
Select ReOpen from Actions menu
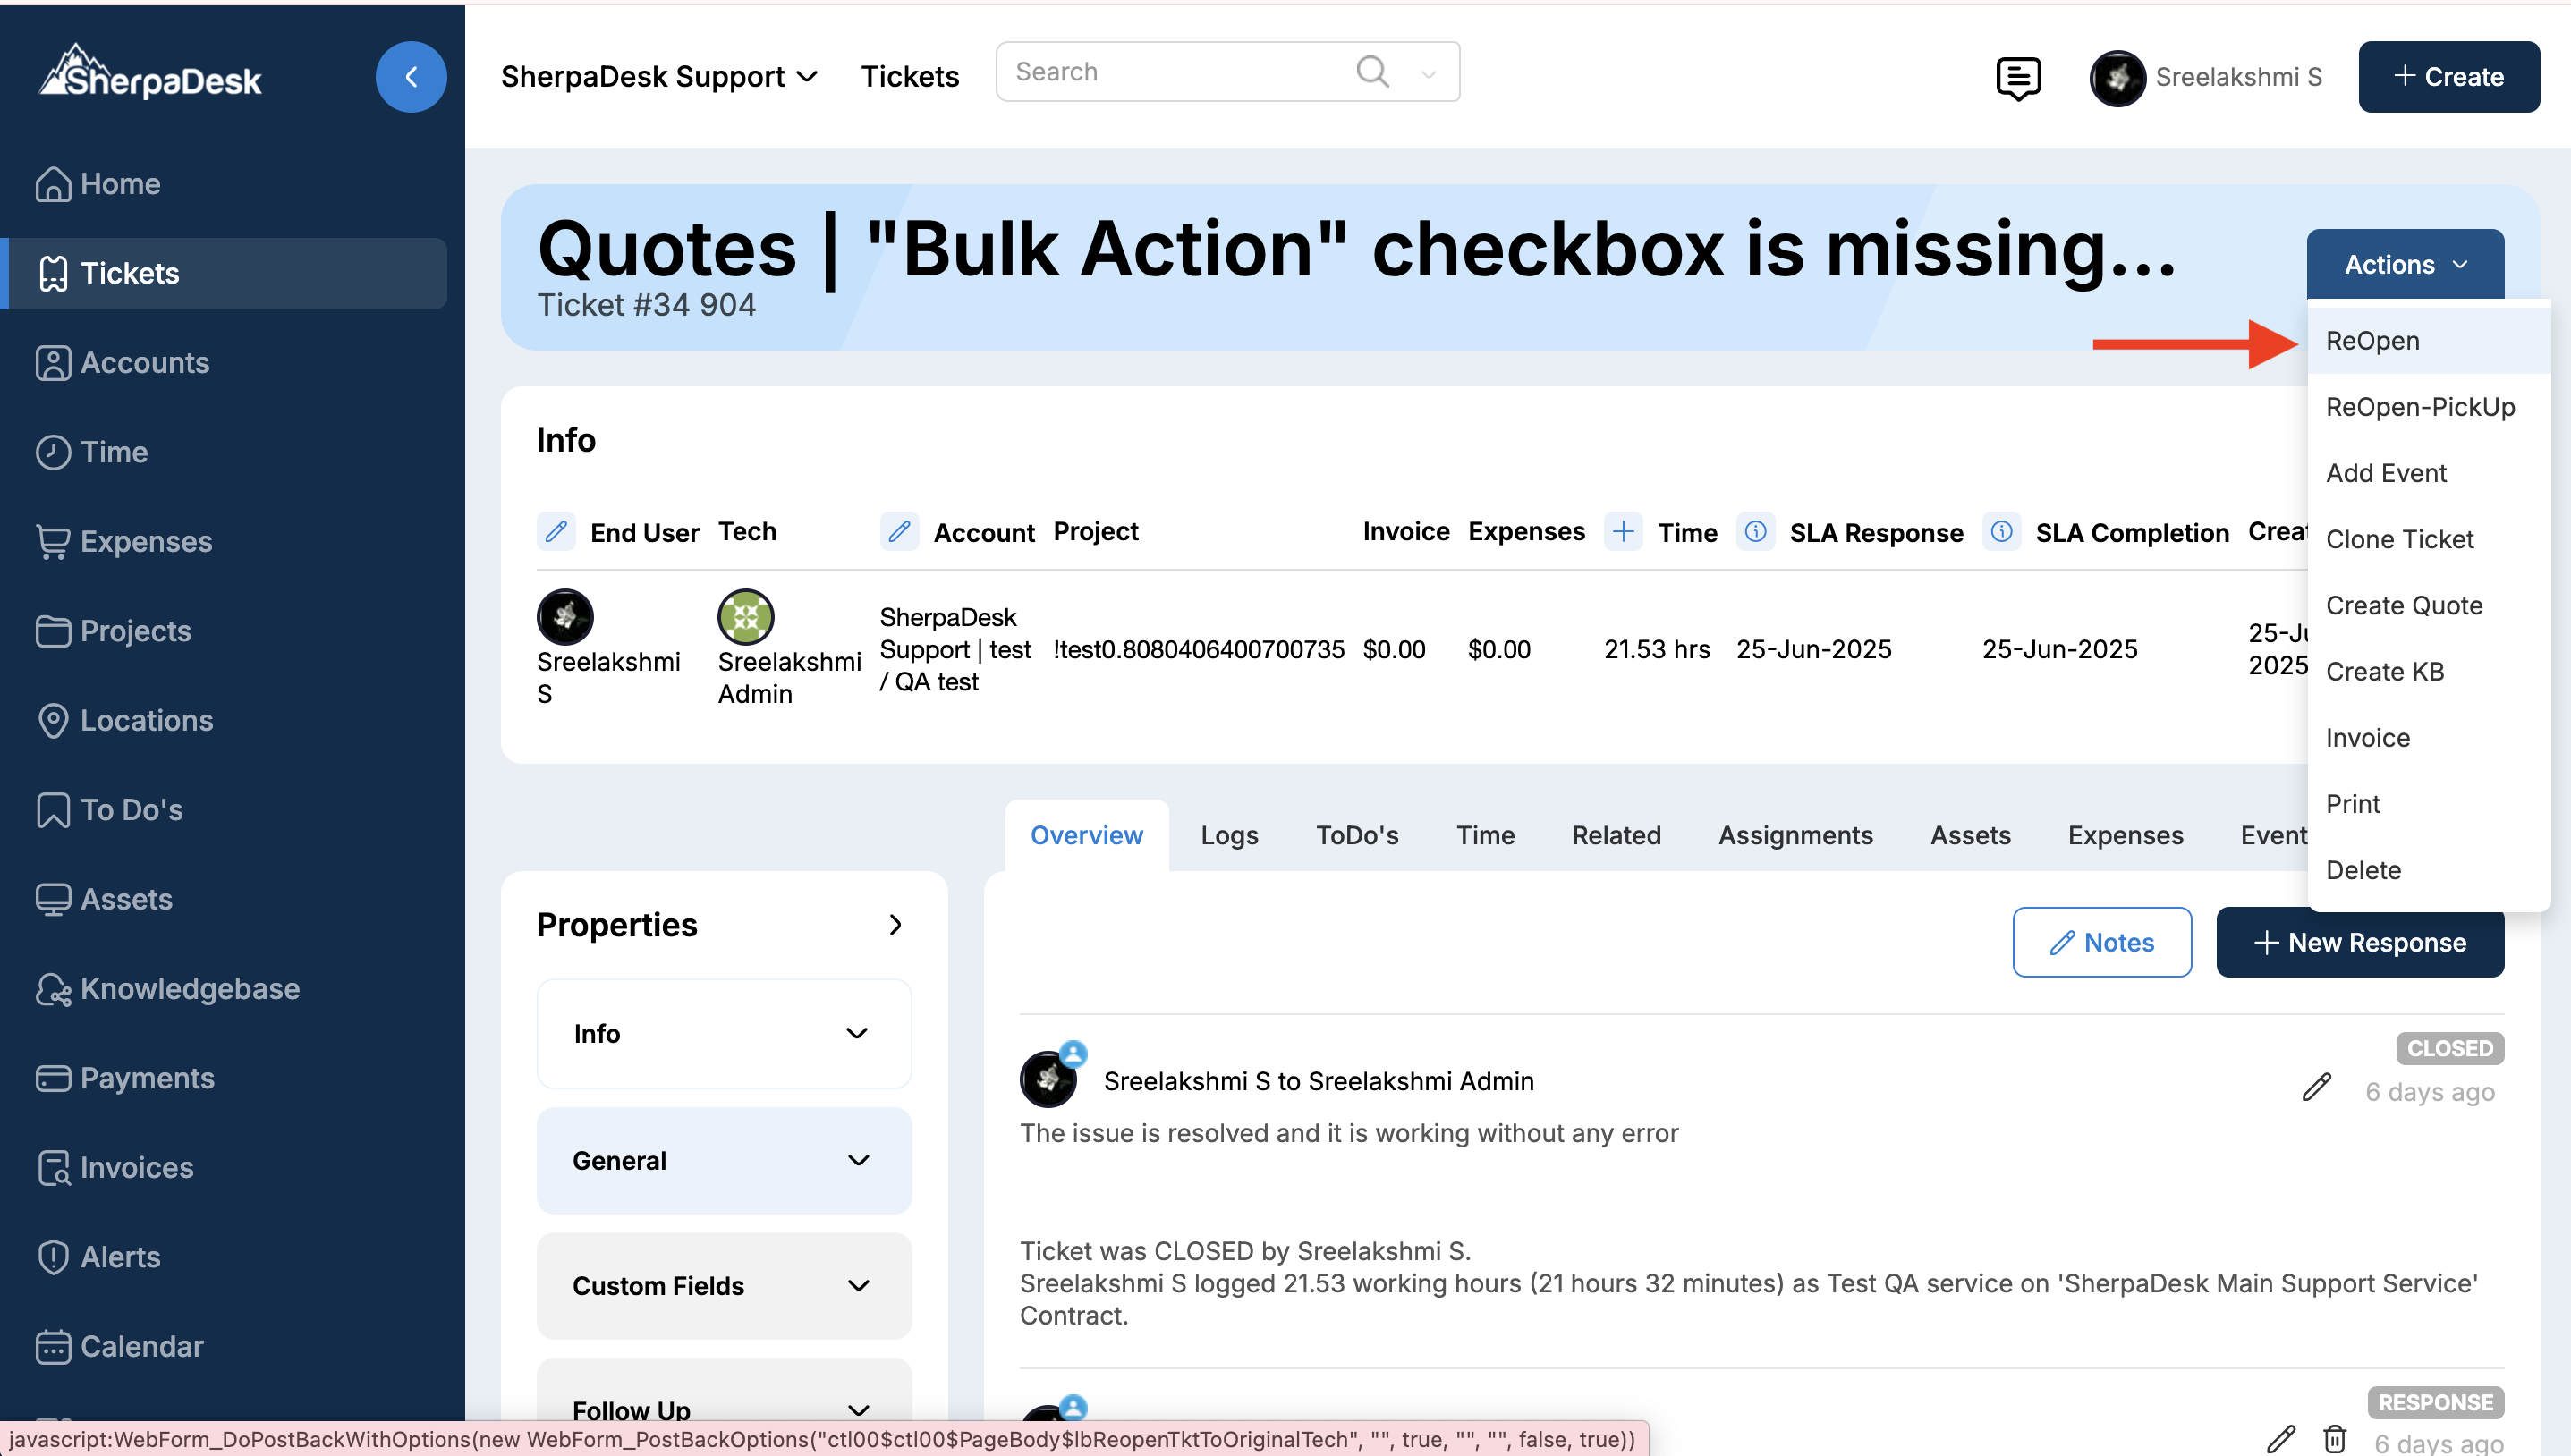[2372, 341]
